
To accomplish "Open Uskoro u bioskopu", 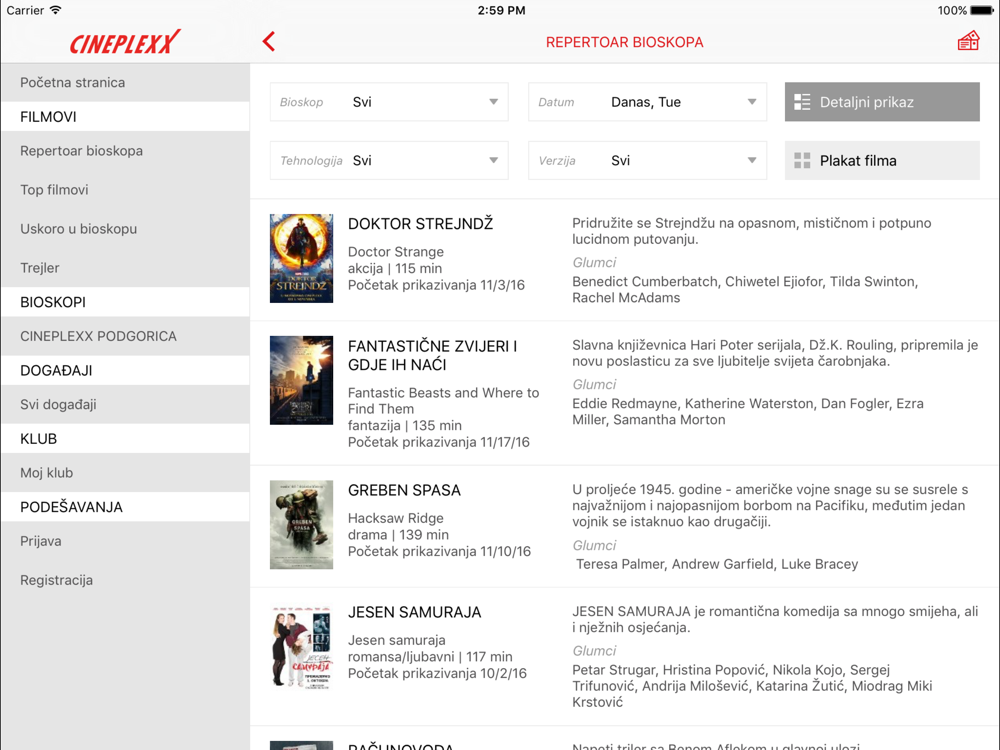I will [125, 229].
